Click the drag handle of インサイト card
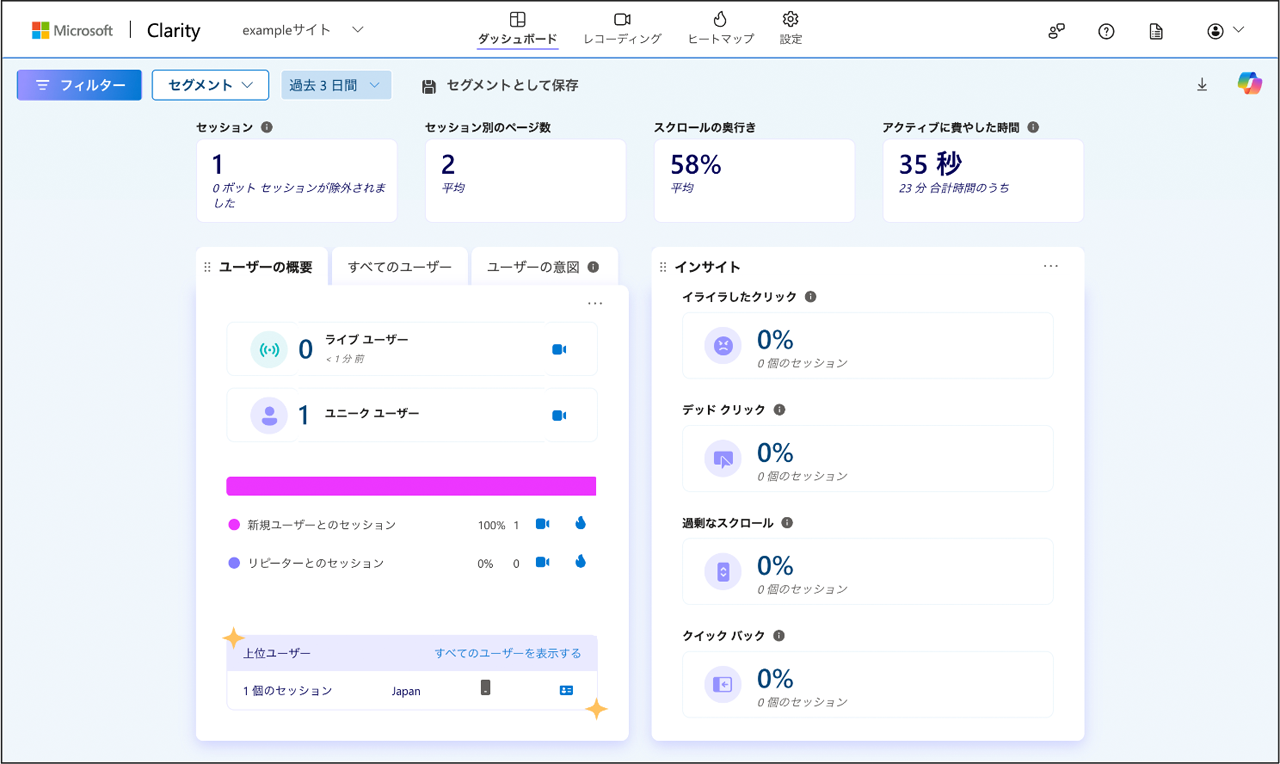This screenshot has width=1280, height=764. [663, 267]
